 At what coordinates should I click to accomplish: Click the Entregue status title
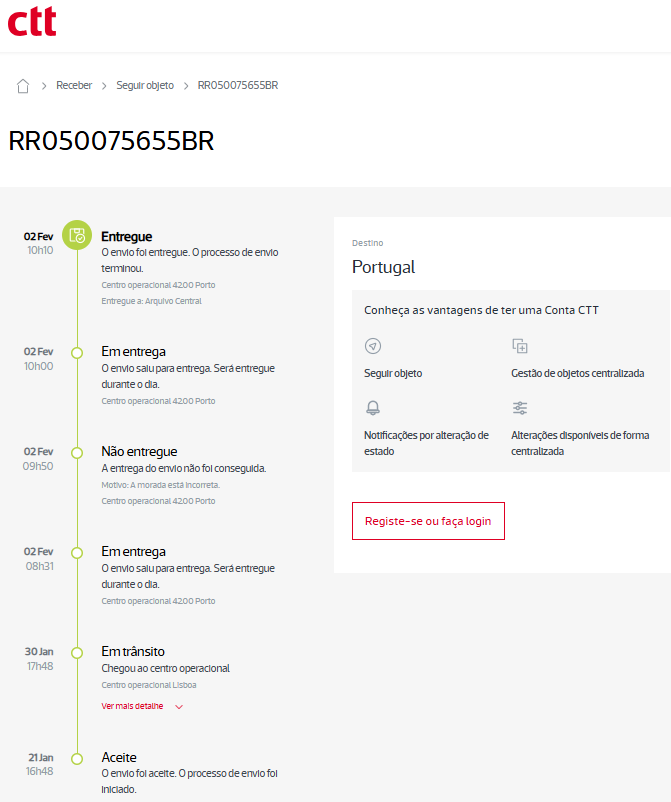coord(127,237)
